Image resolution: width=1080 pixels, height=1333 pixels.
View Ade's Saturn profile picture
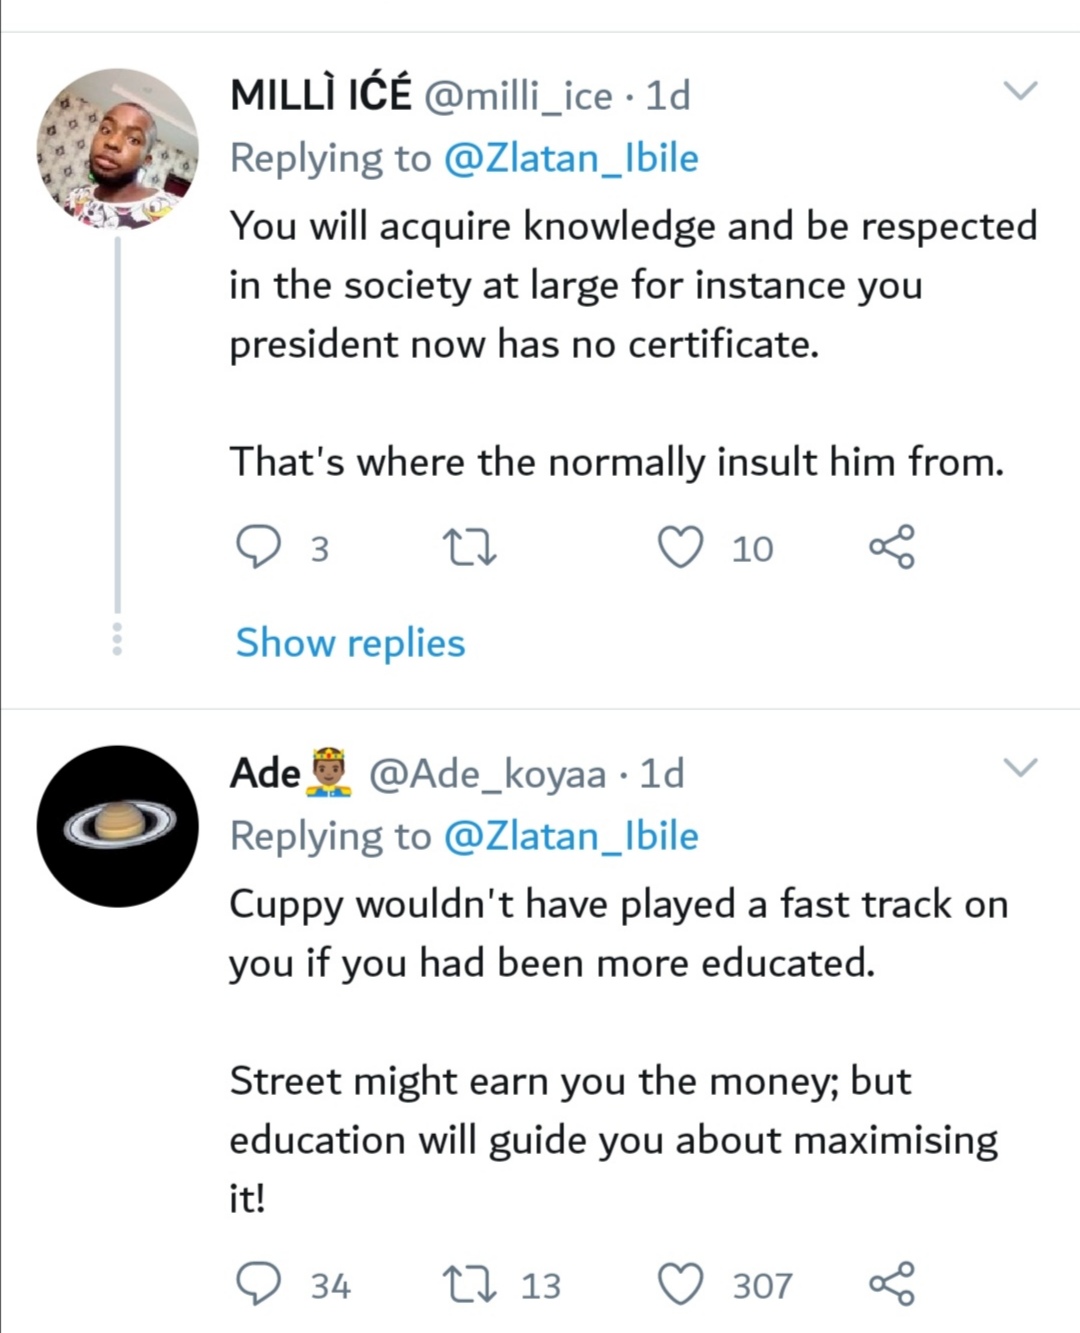coord(117,826)
